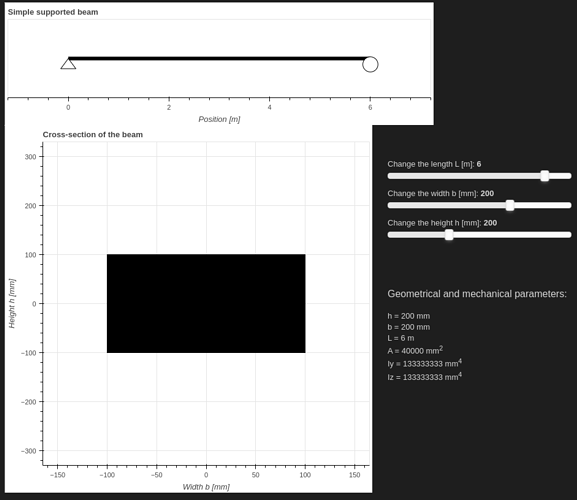Click the height h slider handle
The height and width of the screenshot is (500, 577).
(x=449, y=235)
